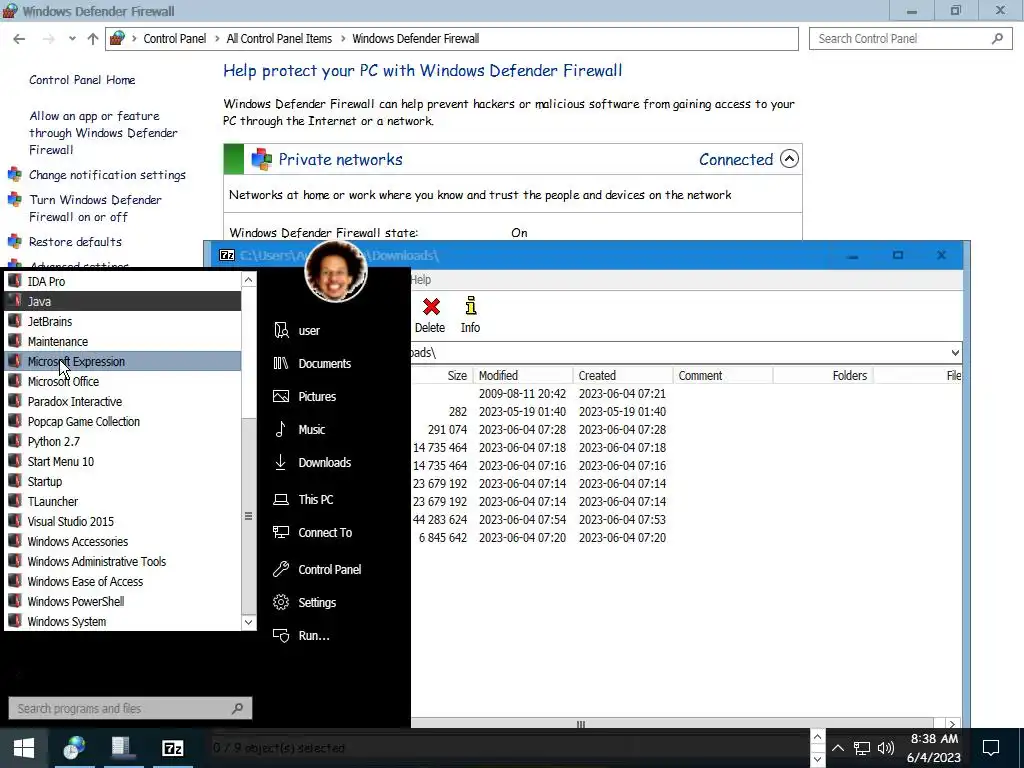Click All Control Panel Items breadcrumb
1024x768 pixels.
pos(279,39)
